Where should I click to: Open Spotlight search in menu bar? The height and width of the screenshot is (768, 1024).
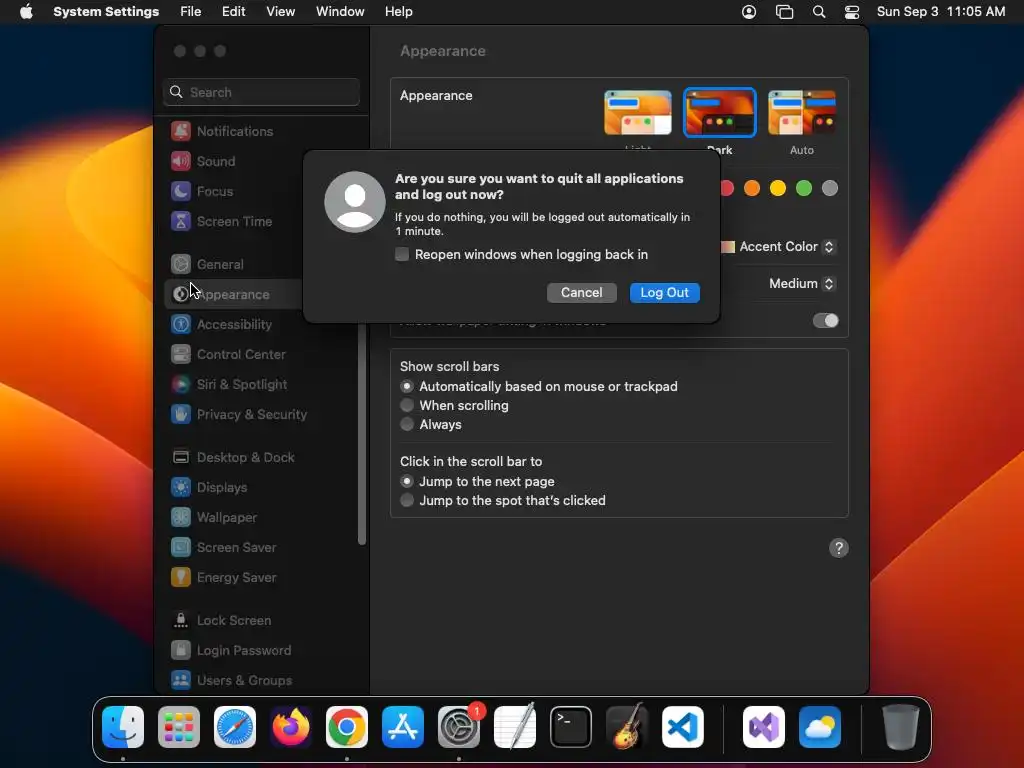819,12
